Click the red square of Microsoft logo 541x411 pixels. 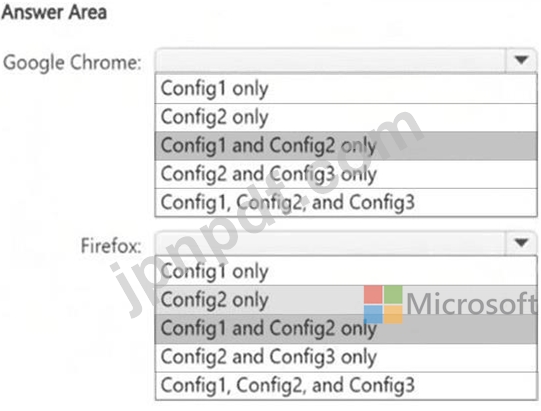(373, 294)
